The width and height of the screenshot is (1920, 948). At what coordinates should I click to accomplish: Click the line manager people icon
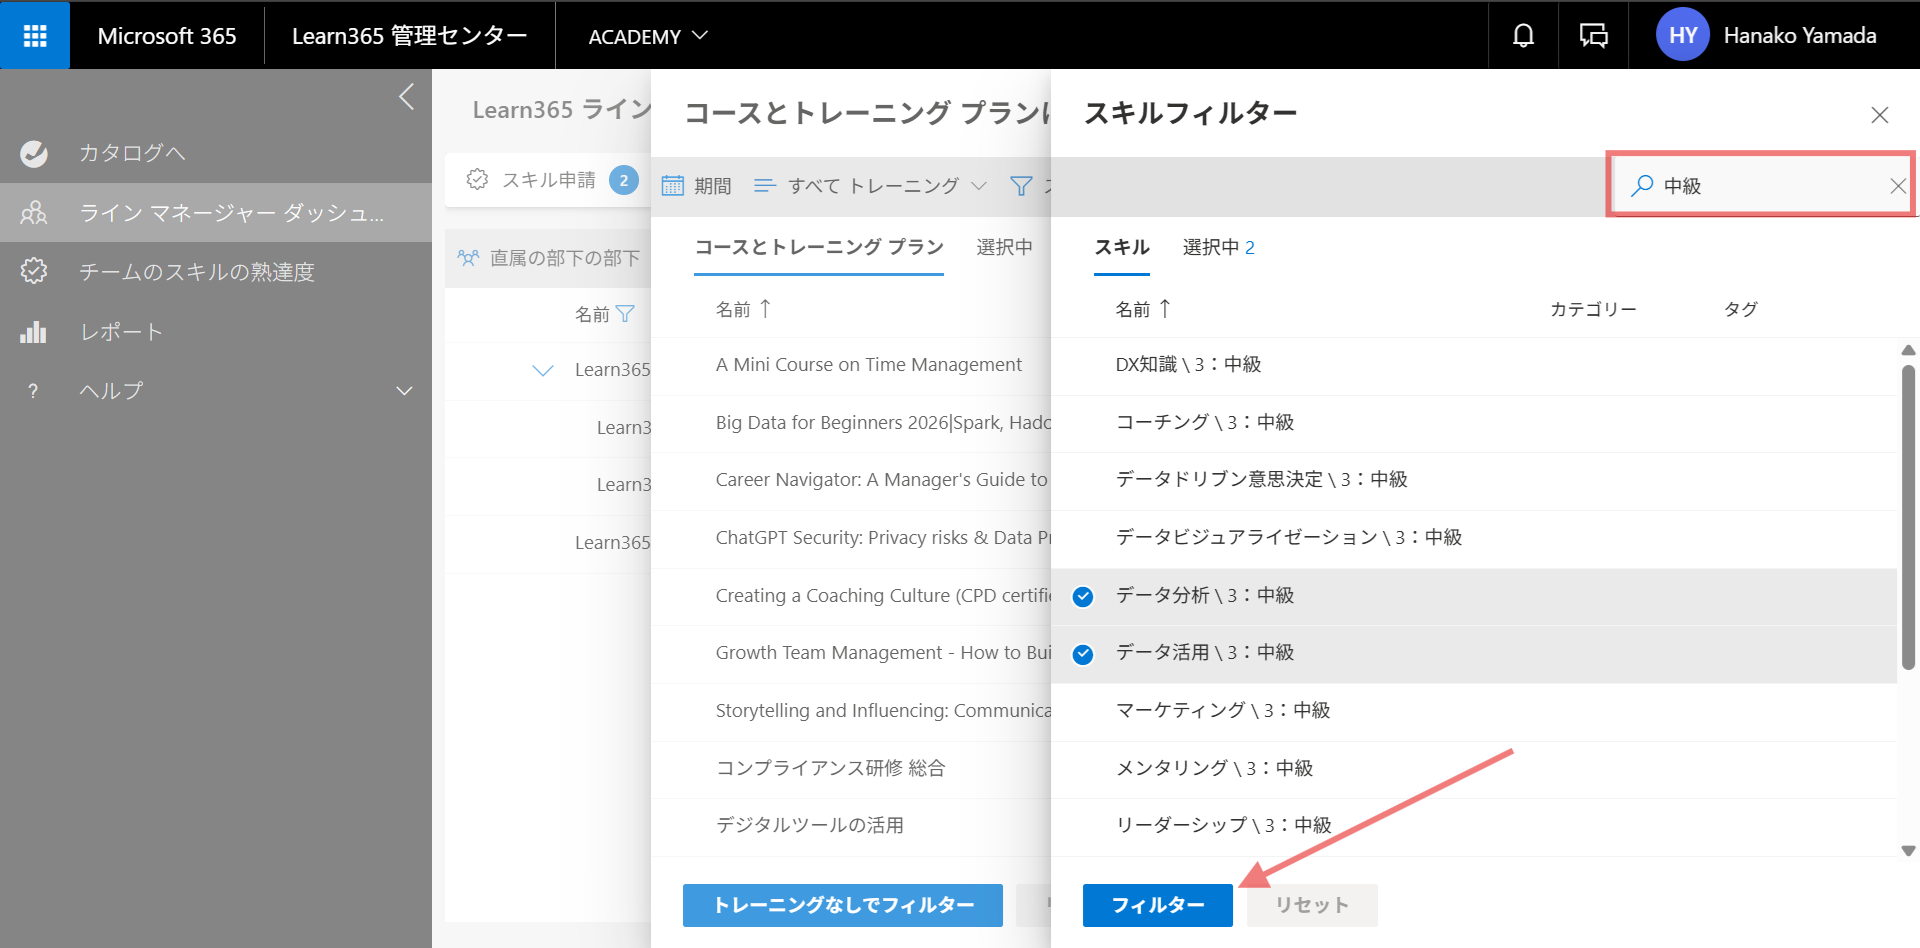[x=34, y=212]
